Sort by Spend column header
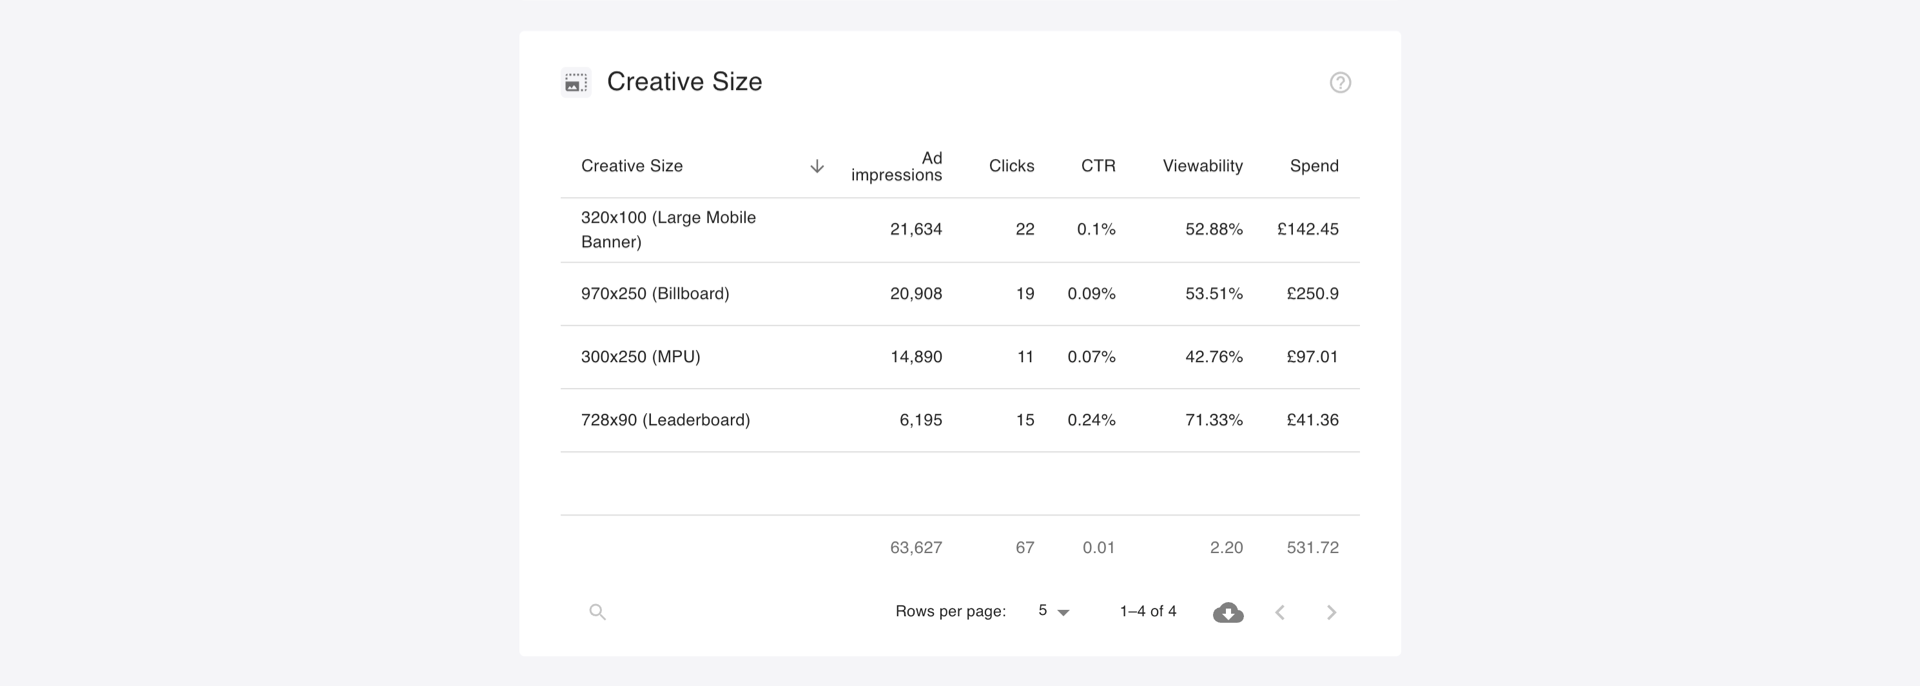Screen dimensions: 1920x686 pyautogui.click(x=1314, y=166)
